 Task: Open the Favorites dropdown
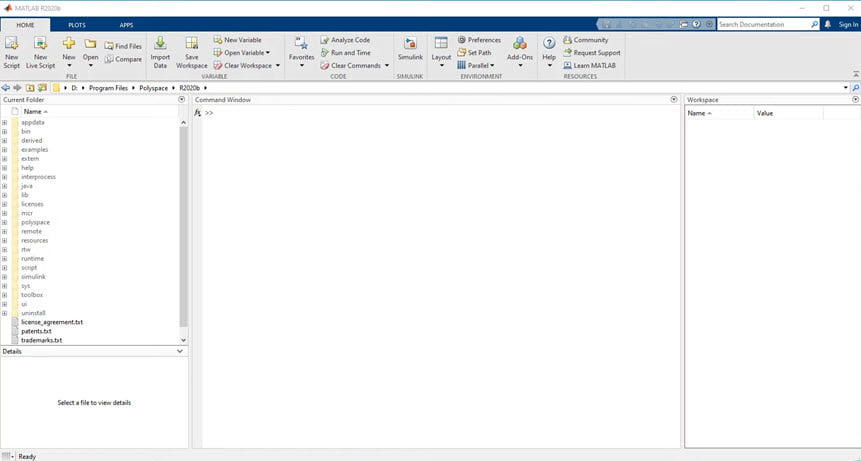301,66
